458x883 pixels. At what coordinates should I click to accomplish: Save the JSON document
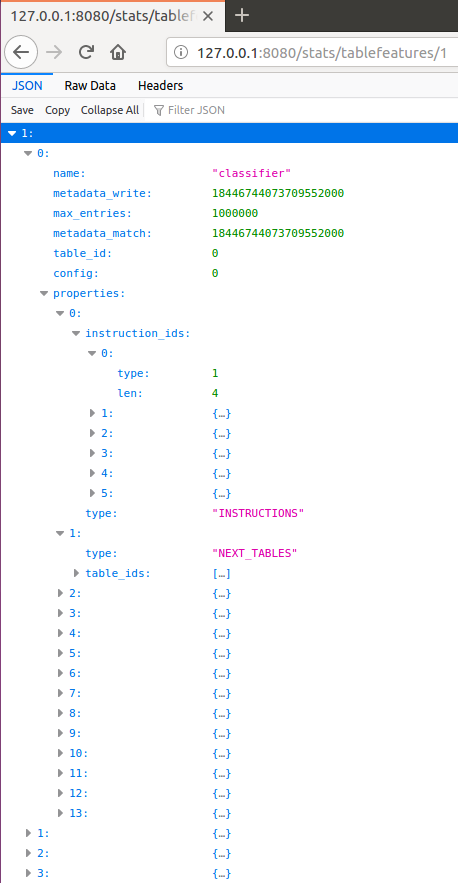tap(22, 110)
